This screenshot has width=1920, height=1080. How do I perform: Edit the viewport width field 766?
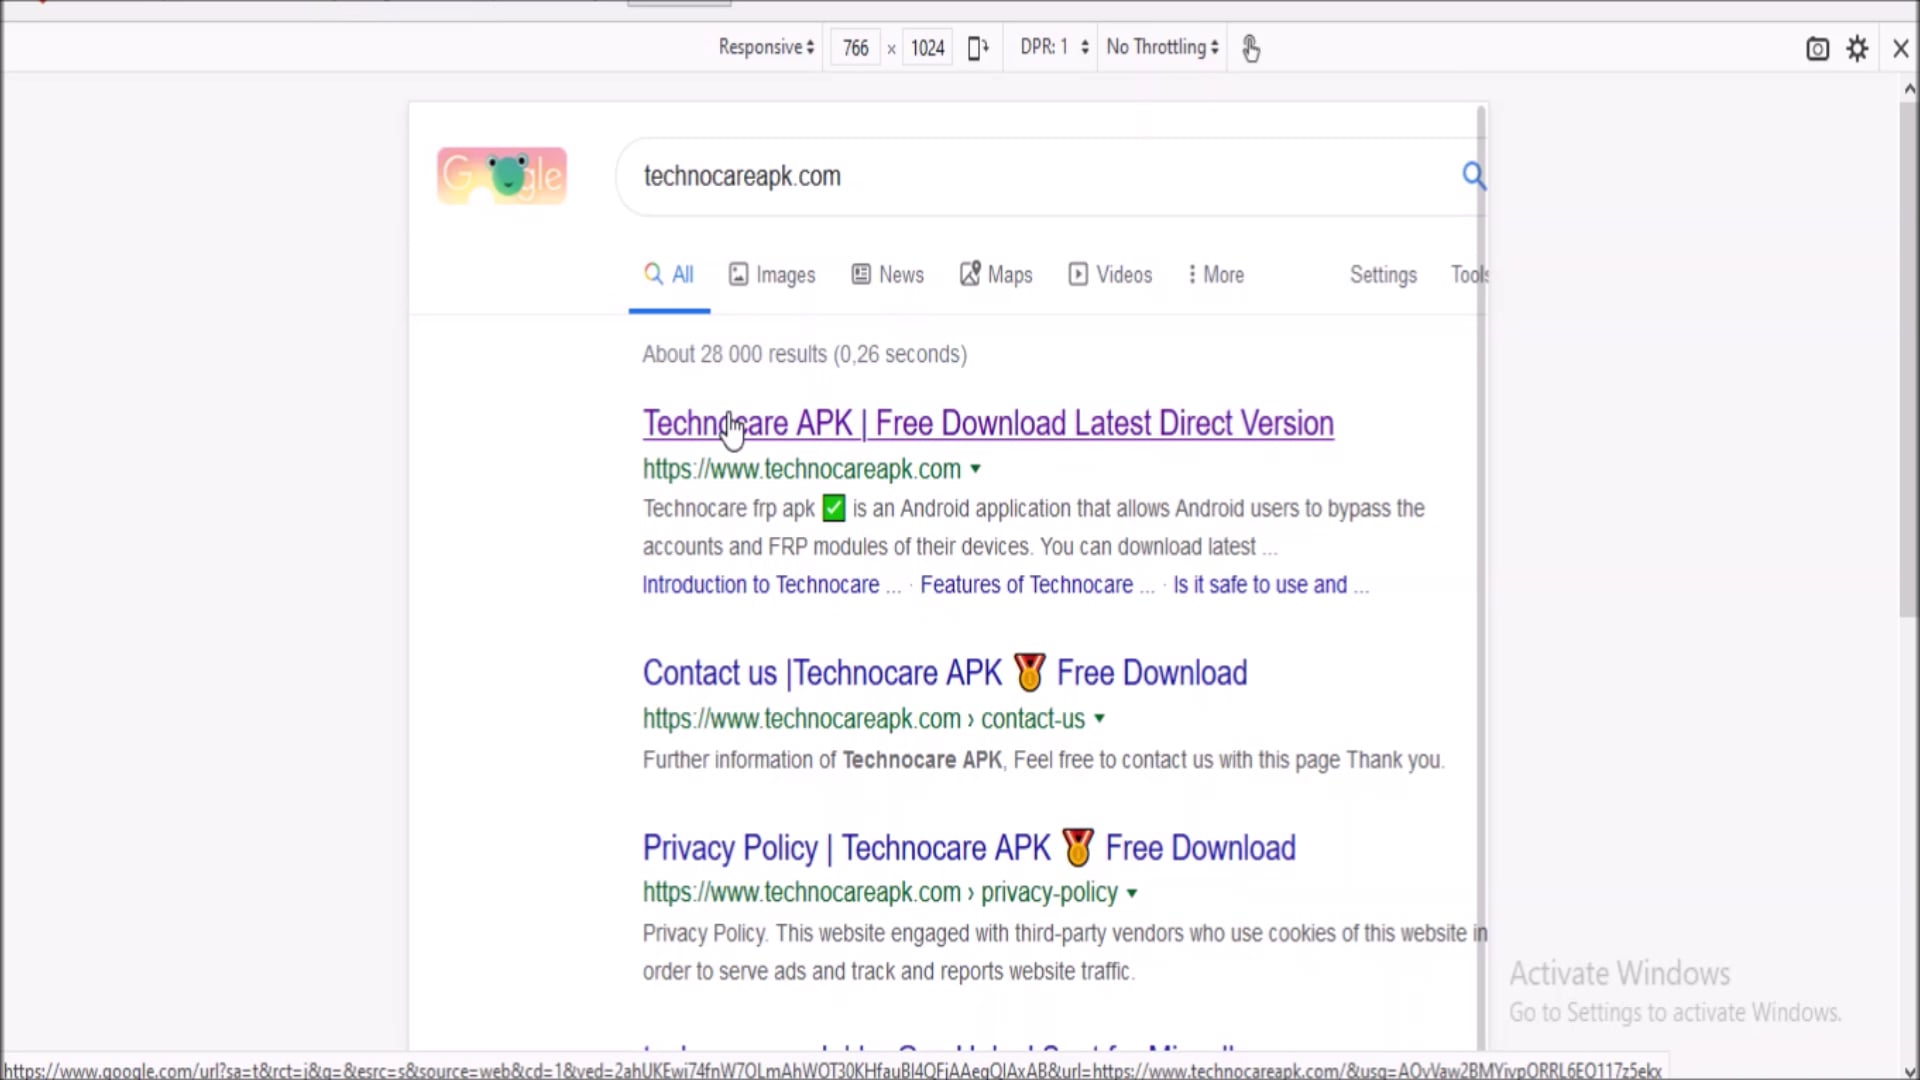click(855, 48)
